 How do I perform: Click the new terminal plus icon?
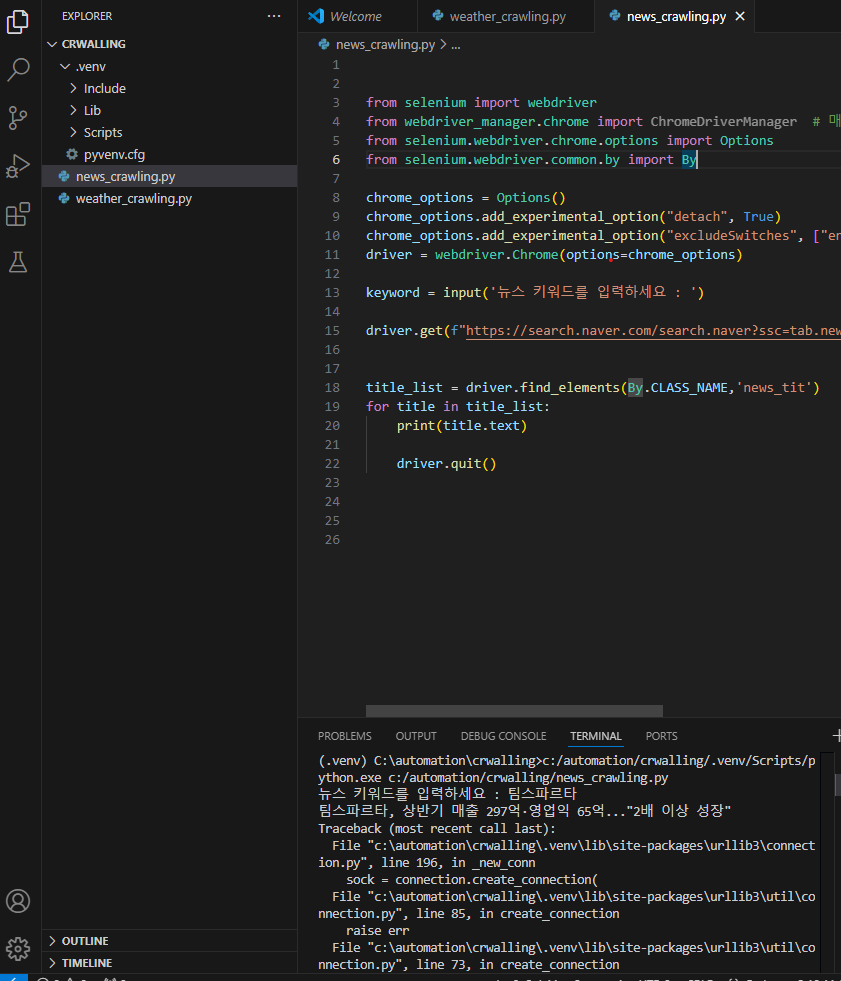click(x=837, y=736)
